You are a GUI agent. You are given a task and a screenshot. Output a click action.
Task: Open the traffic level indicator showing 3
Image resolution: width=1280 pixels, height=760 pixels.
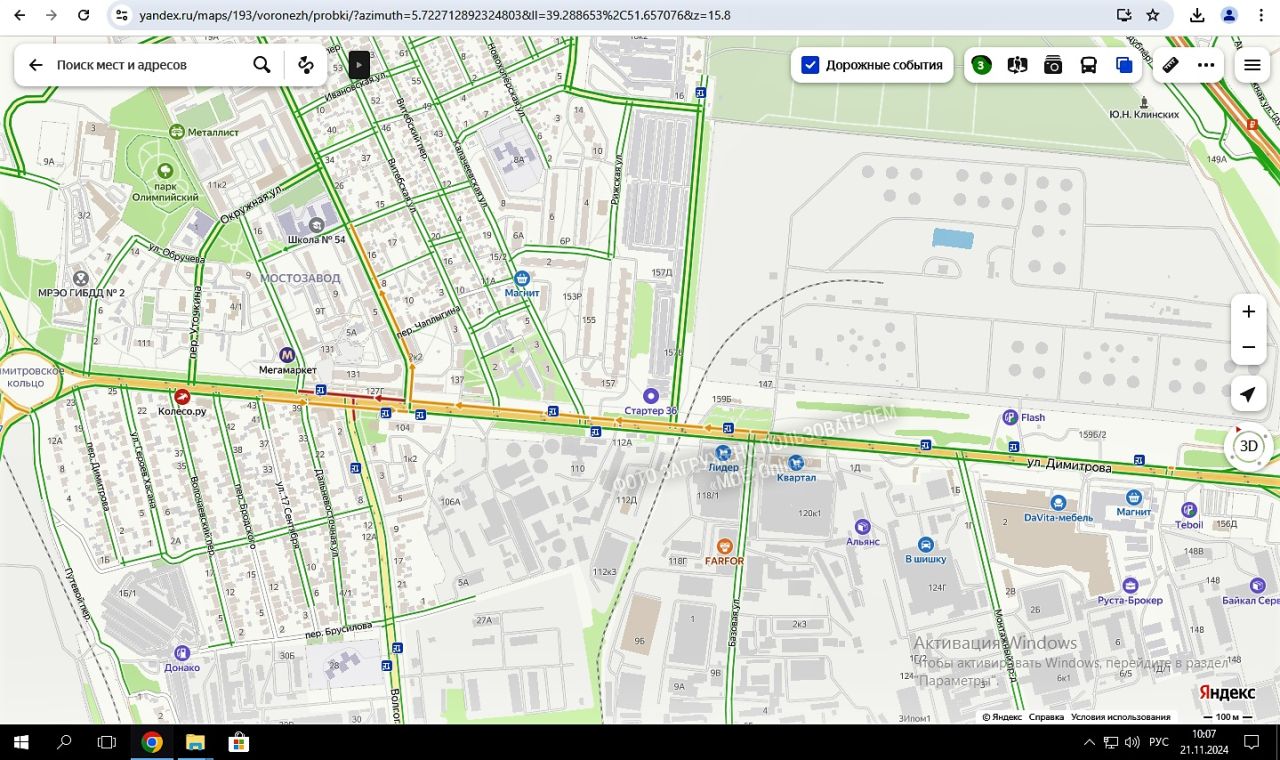[x=981, y=65]
